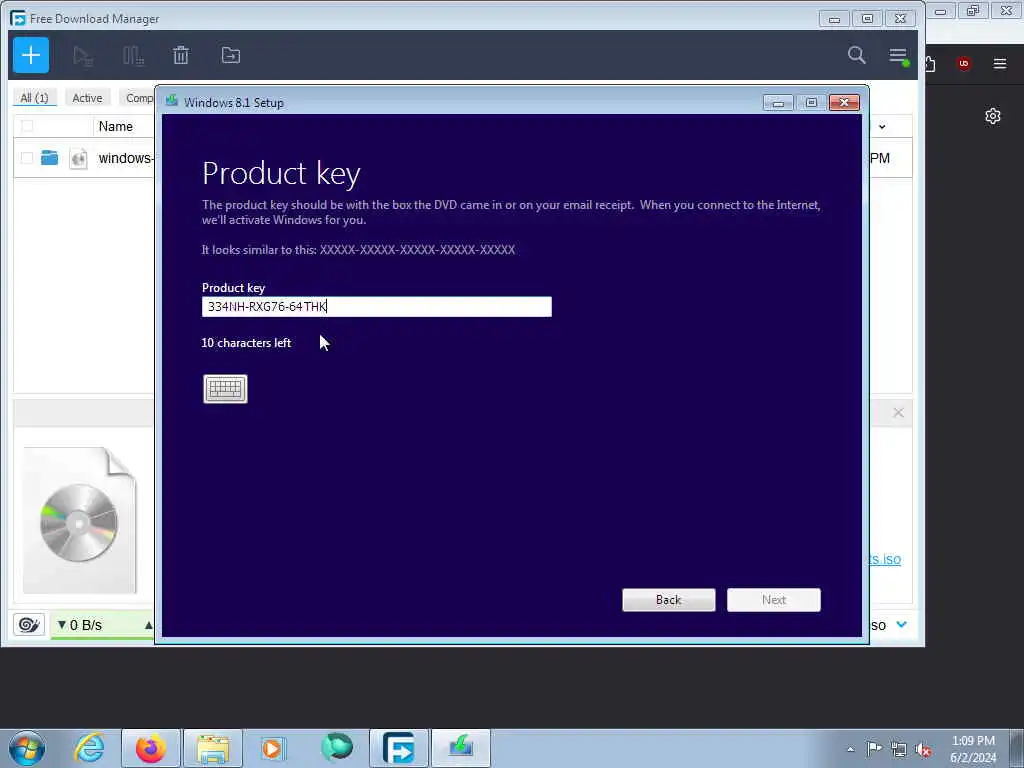
Task: Open Free Download Manager hamburger menu
Action: click(899, 56)
